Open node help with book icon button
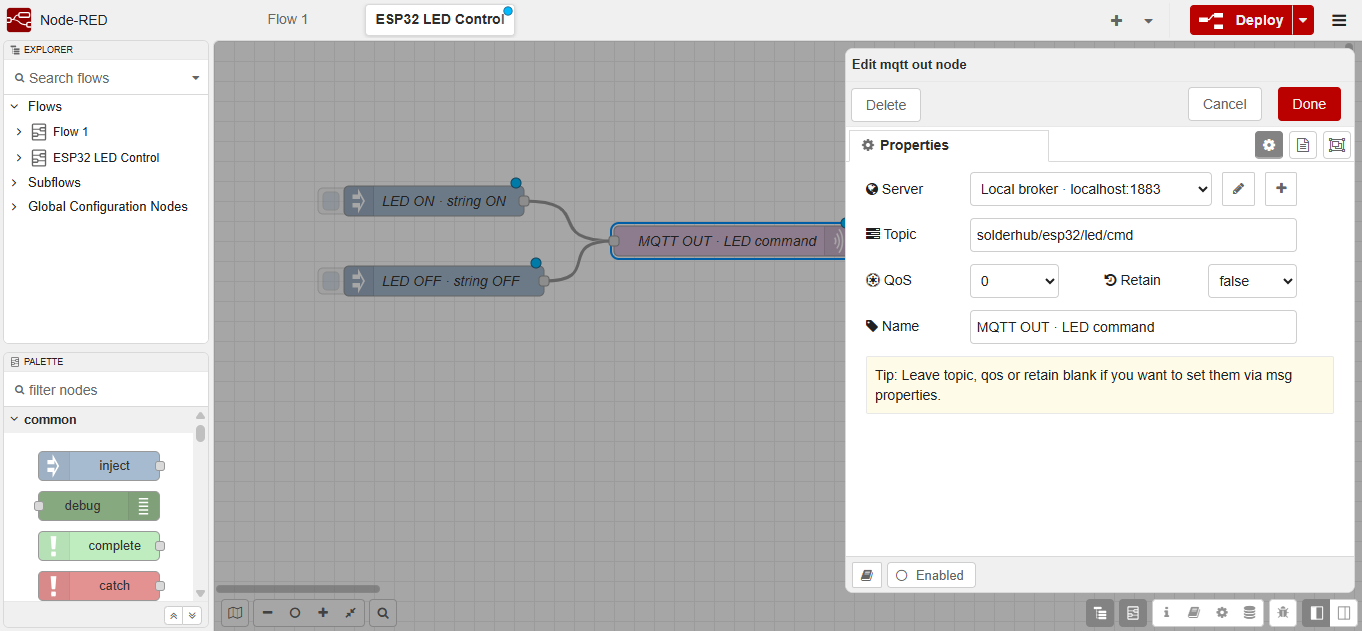1362x631 pixels. click(867, 575)
